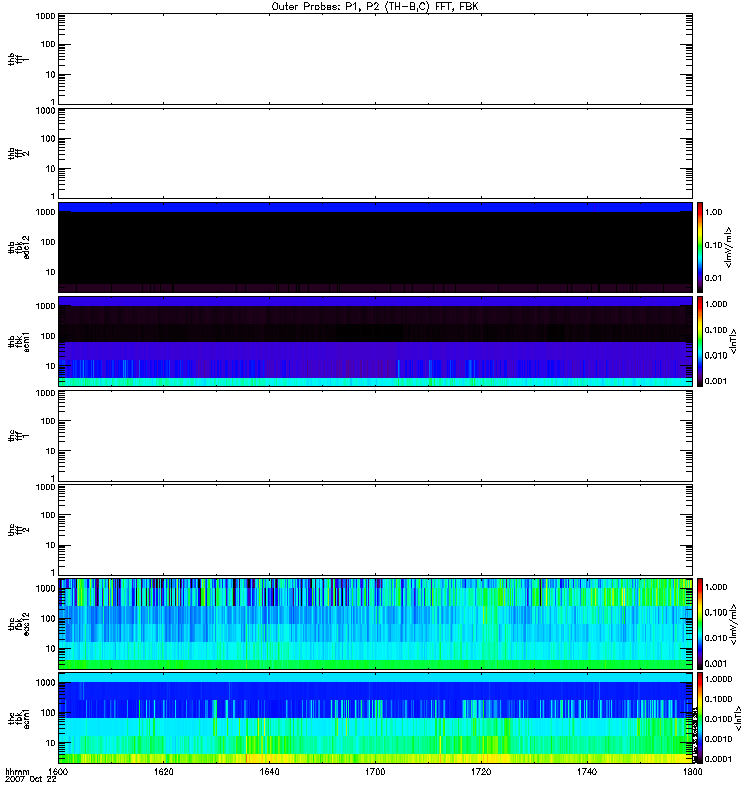Click inside the empty thb fff 1 panel
The width and height of the screenshot is (750, 800).
click(x=374, y=58)
